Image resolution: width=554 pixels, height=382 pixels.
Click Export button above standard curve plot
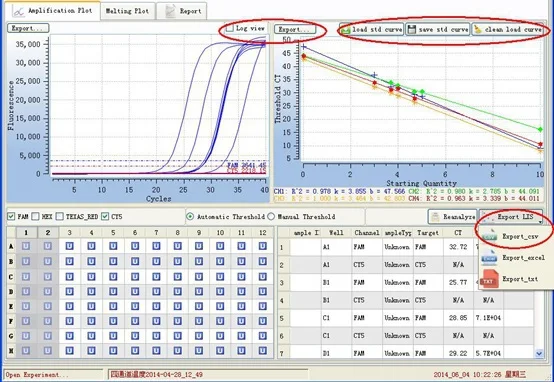pyautogui.click(x=295, y=30)
